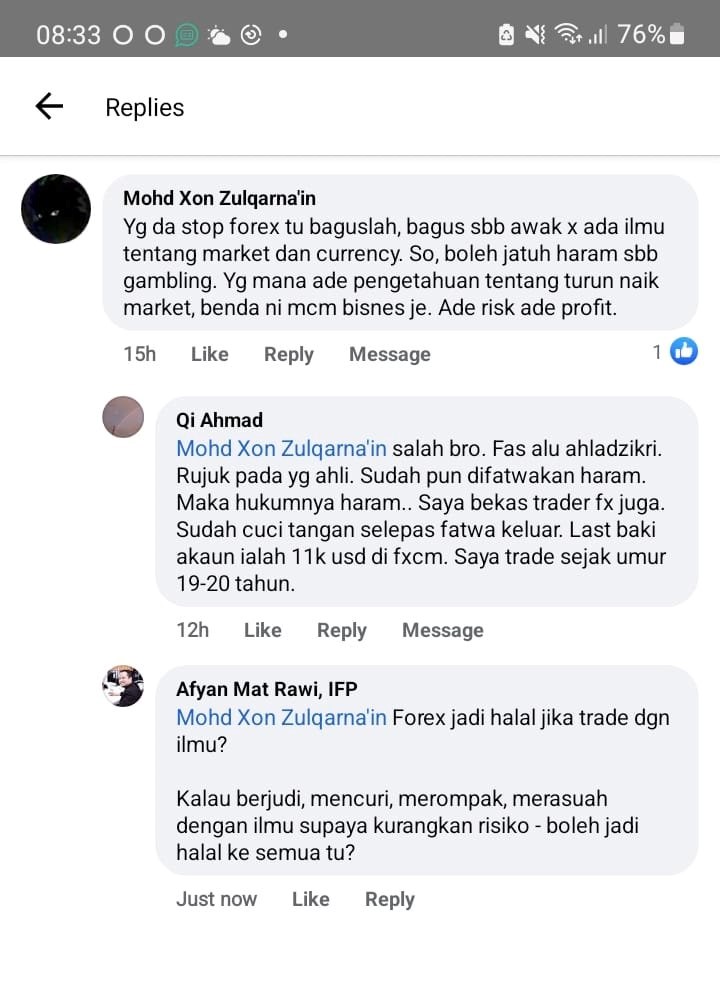Like Mohd Xon Zulqarna'in's comment
Screen dimensions: 720x1004
[x=209, y=354]
